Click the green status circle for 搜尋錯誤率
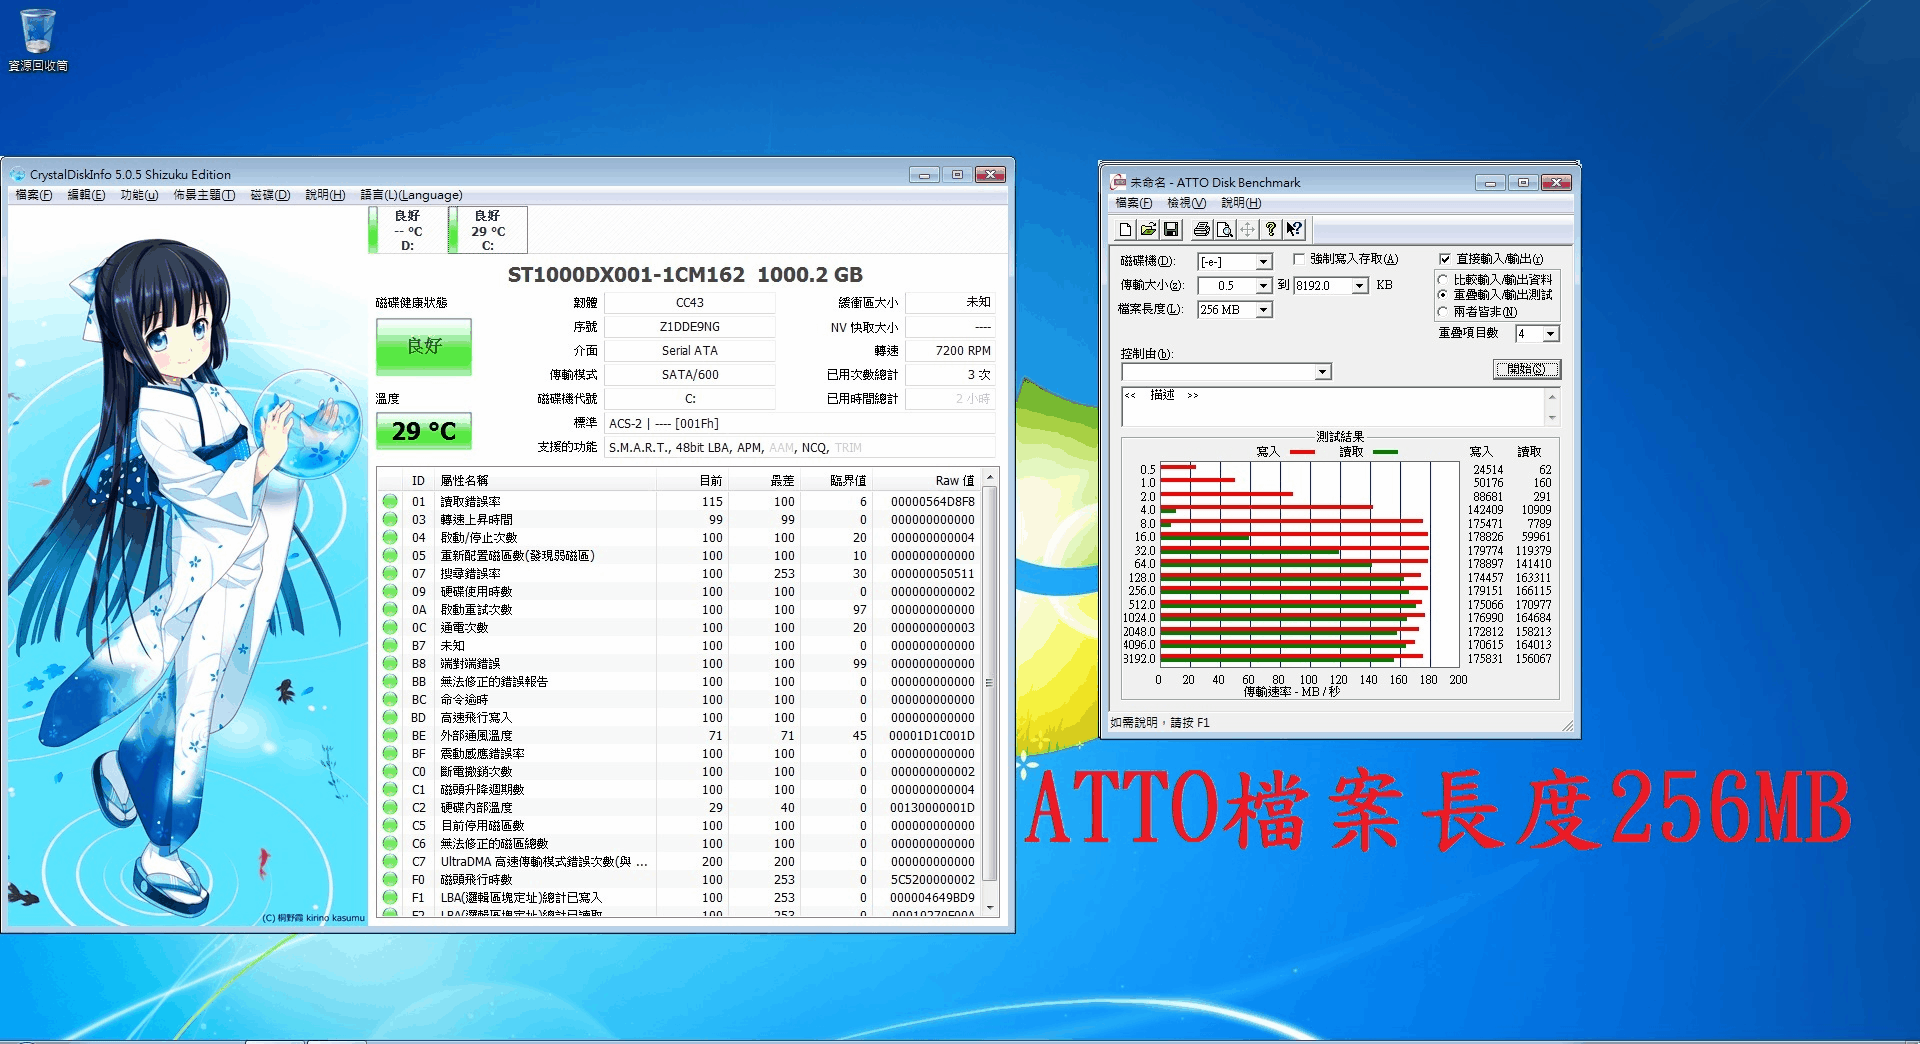1920x1044 pixels. point(390,573)
